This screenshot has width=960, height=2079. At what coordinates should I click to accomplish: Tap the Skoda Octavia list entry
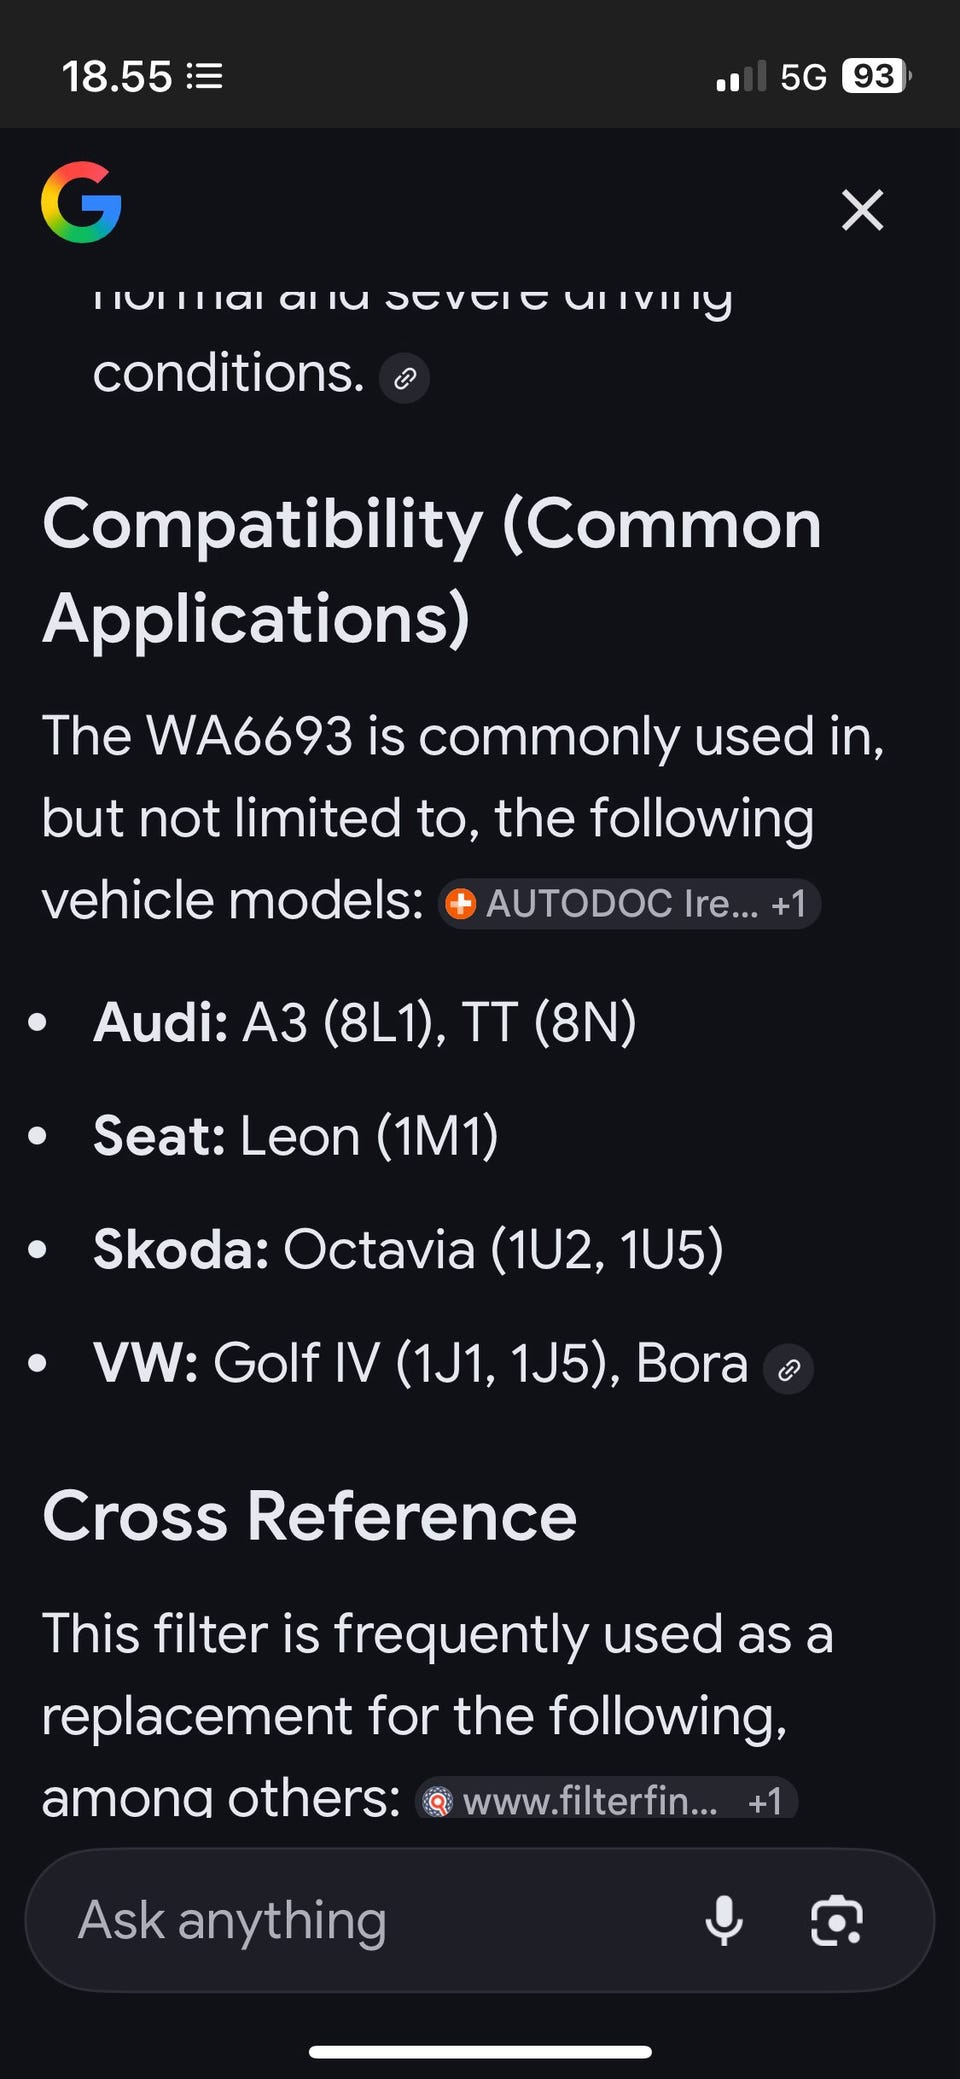pos(408,1250)
